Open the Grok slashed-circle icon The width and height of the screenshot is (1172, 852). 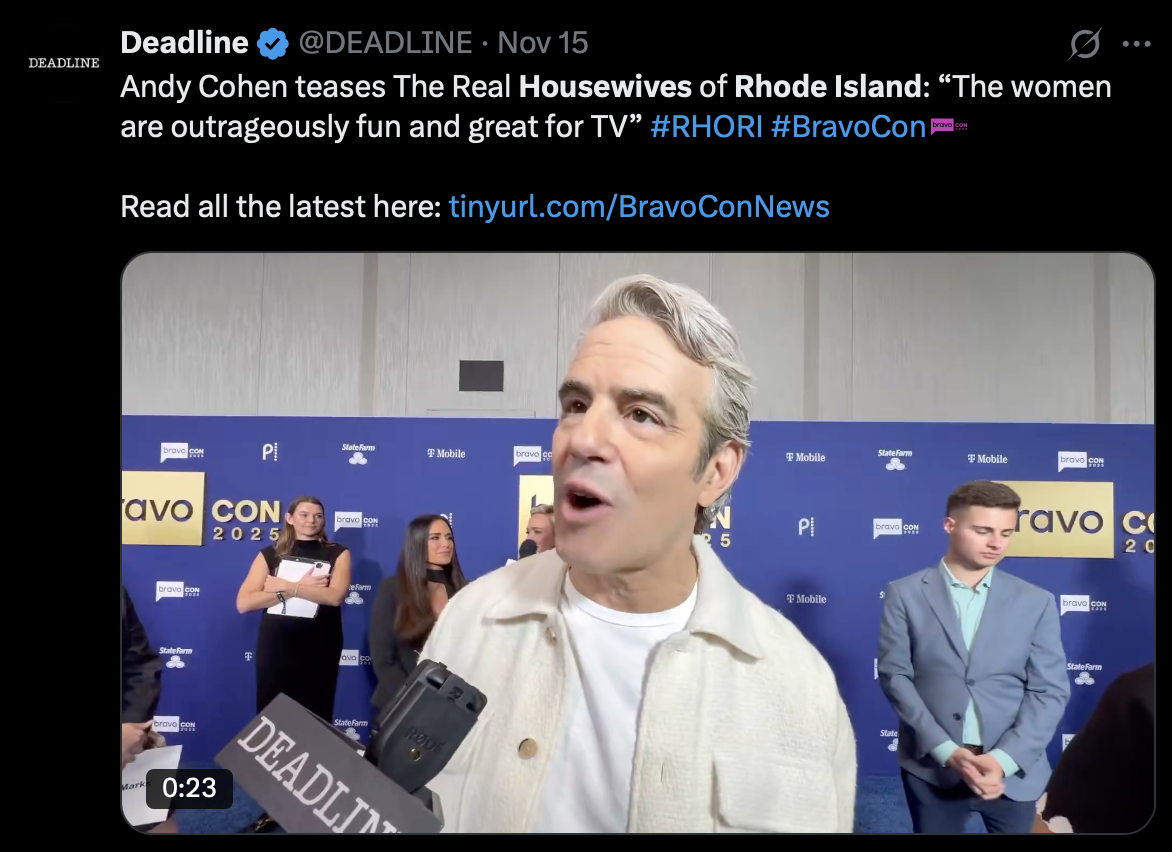coord(1084,44)
